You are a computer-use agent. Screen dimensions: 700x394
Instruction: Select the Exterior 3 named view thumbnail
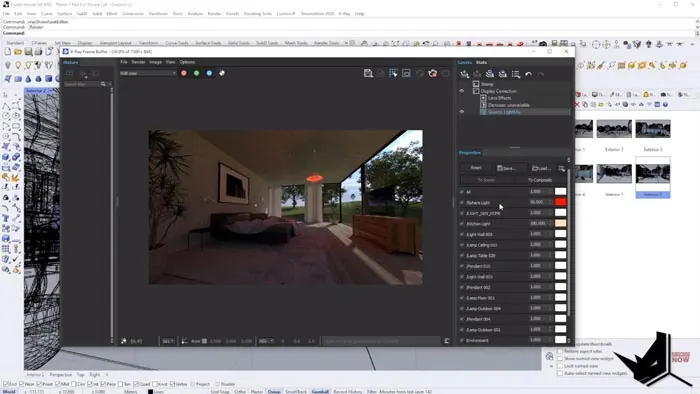(x=653, y=129)
